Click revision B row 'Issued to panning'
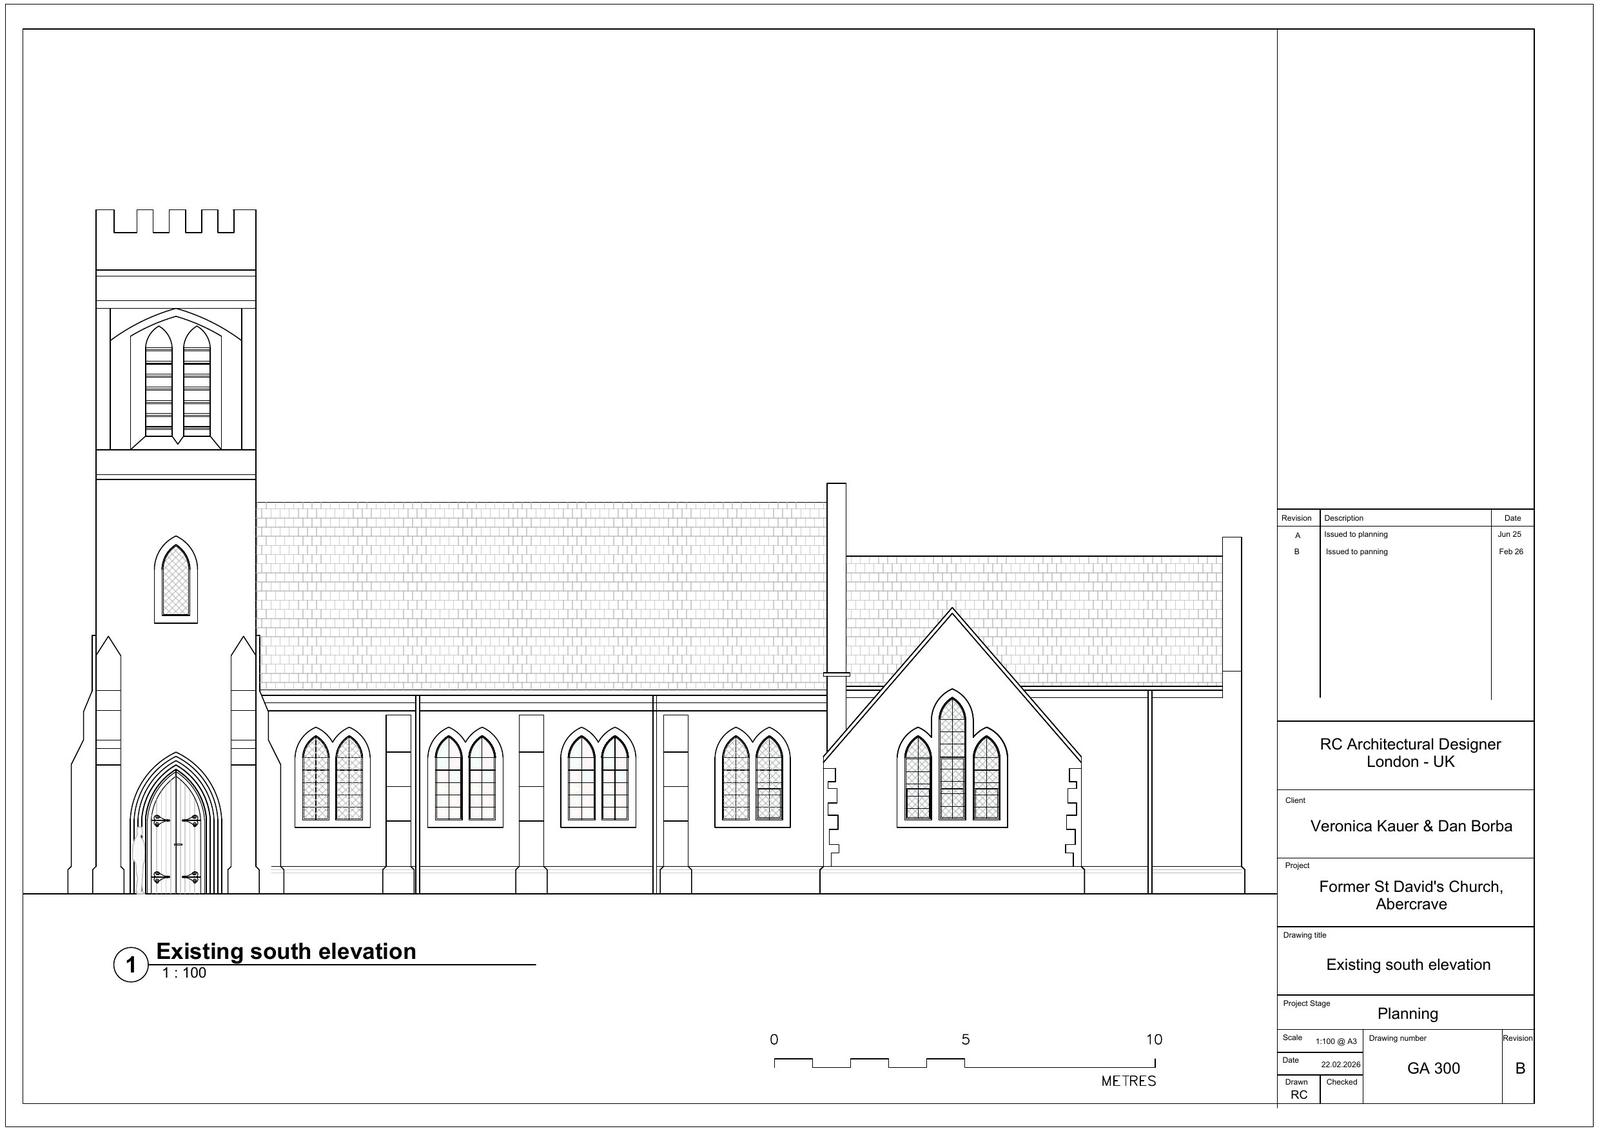The width and height of the screenshot is (1600, 1131). tap(1356, 552)
